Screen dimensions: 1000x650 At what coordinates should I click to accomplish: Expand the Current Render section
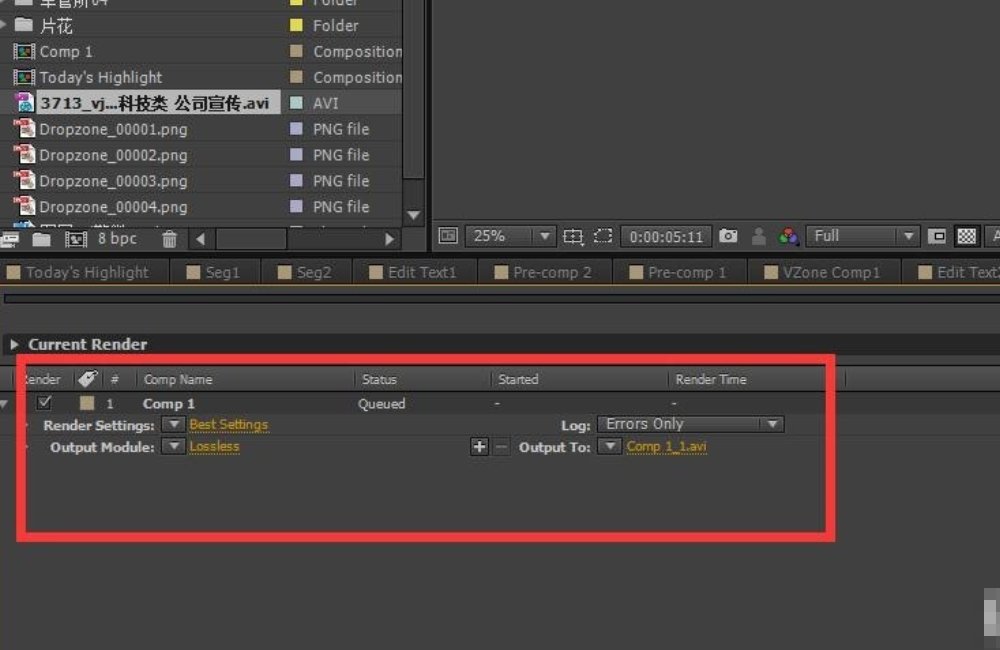click(14, 344)
